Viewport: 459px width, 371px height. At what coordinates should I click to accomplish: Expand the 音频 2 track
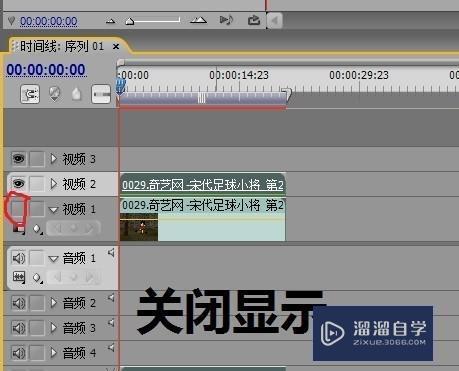click(x=53, y=303)
